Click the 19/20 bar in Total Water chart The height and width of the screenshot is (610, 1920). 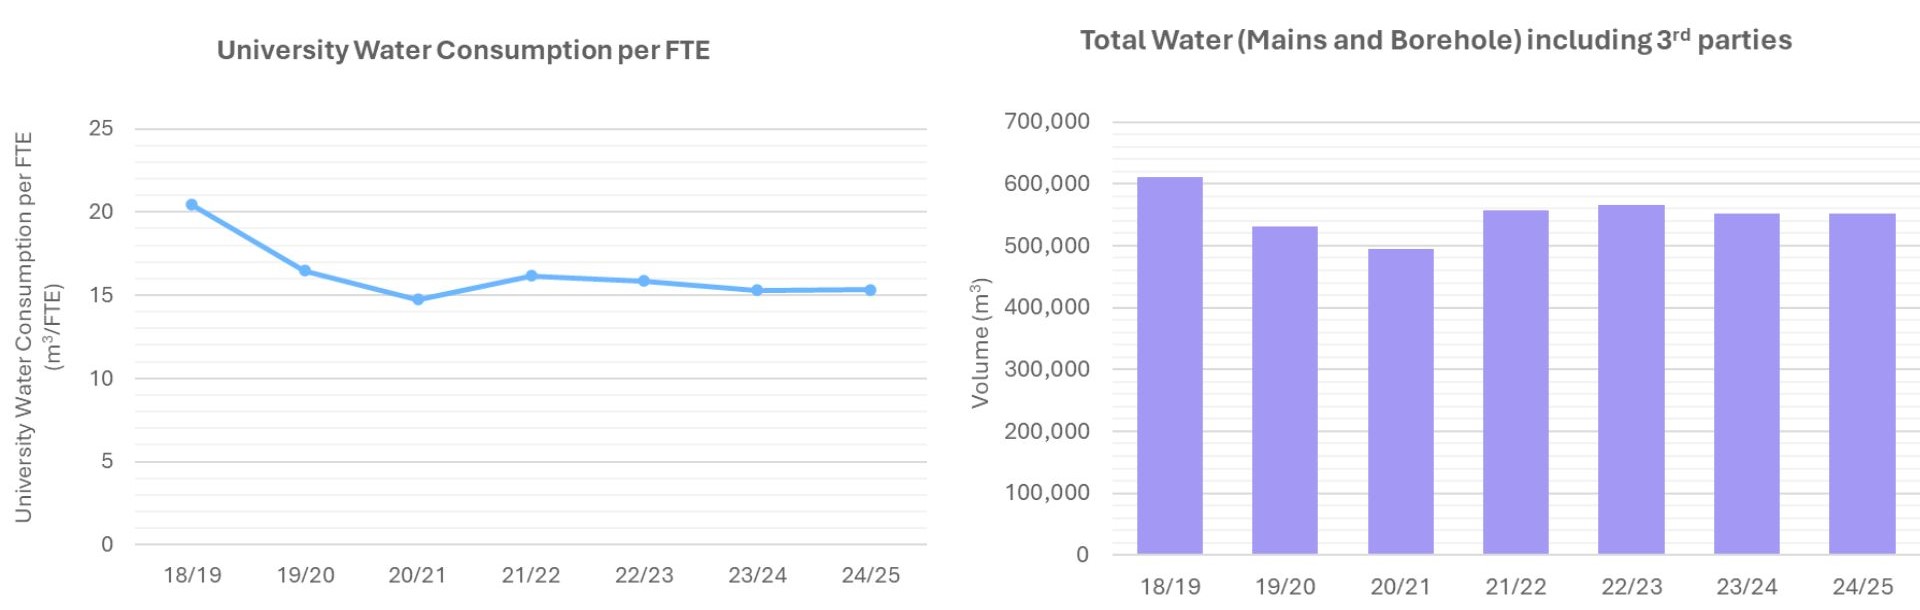[x=1285, y=390]
